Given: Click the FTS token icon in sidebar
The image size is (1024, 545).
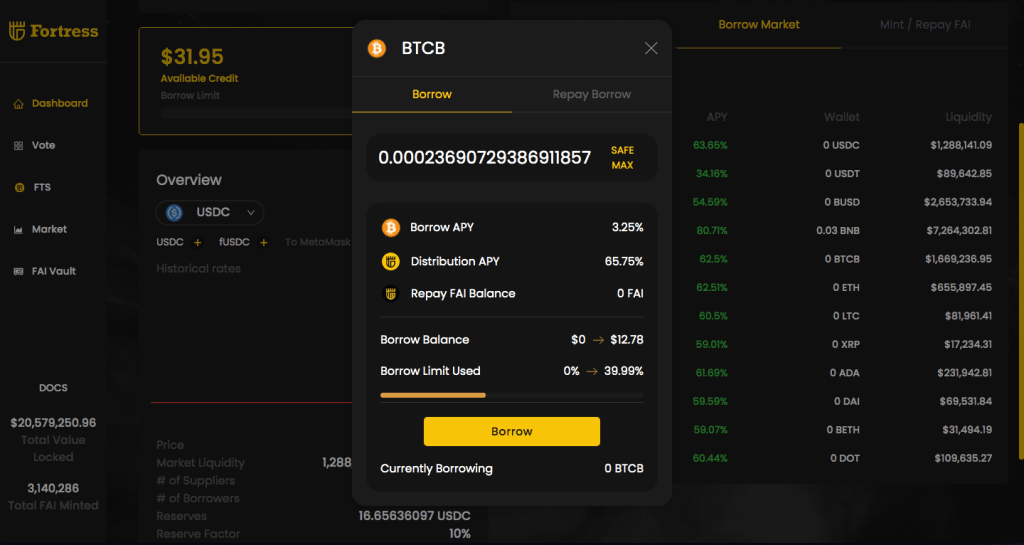Looking at the screenshot, I should (19, 187).
